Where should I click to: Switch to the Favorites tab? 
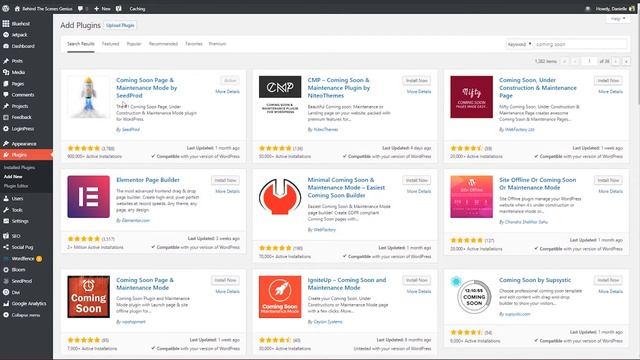pos(194,44)
